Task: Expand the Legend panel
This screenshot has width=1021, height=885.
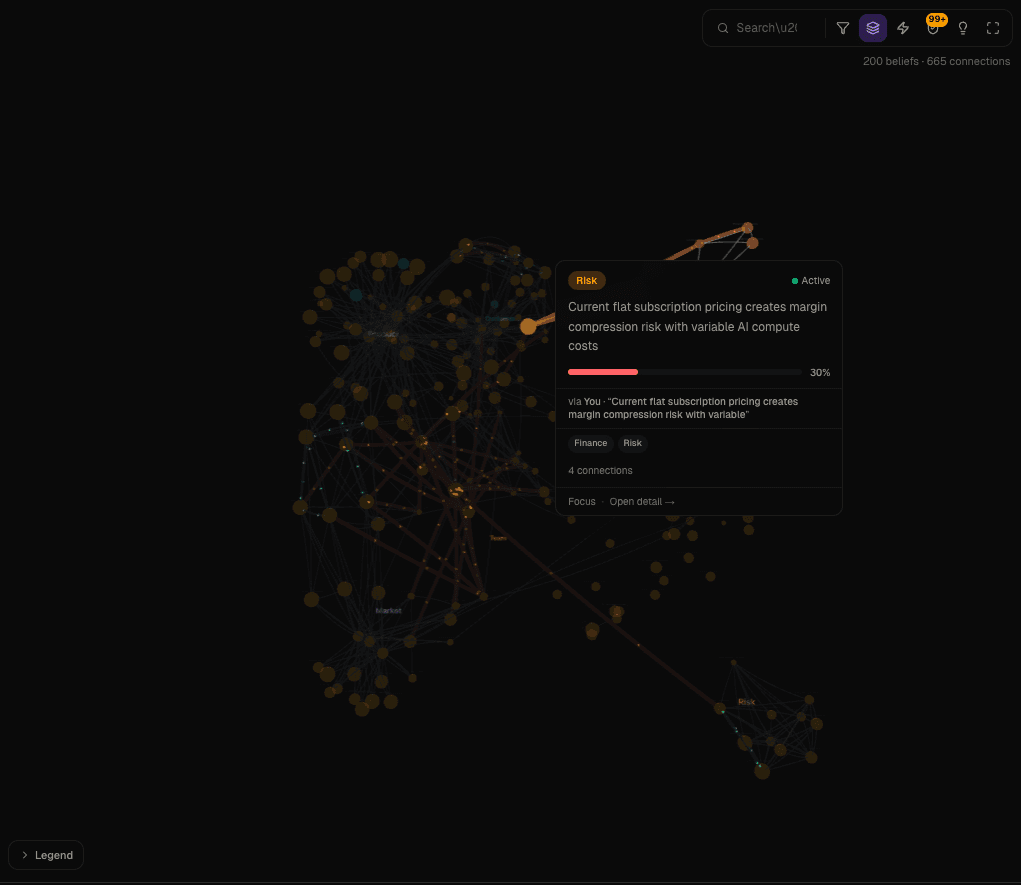Action: coord(46,855)
